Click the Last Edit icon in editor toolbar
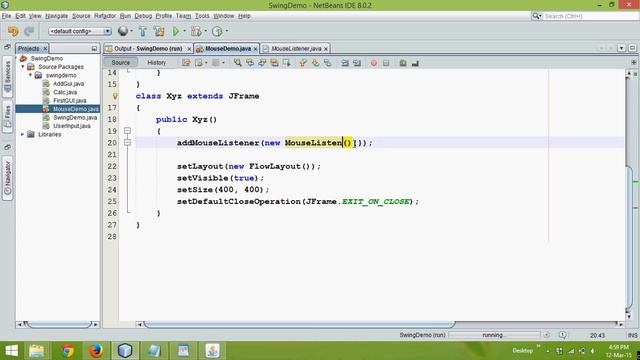Viewport: 640px width, 360px height. point(186,63)
